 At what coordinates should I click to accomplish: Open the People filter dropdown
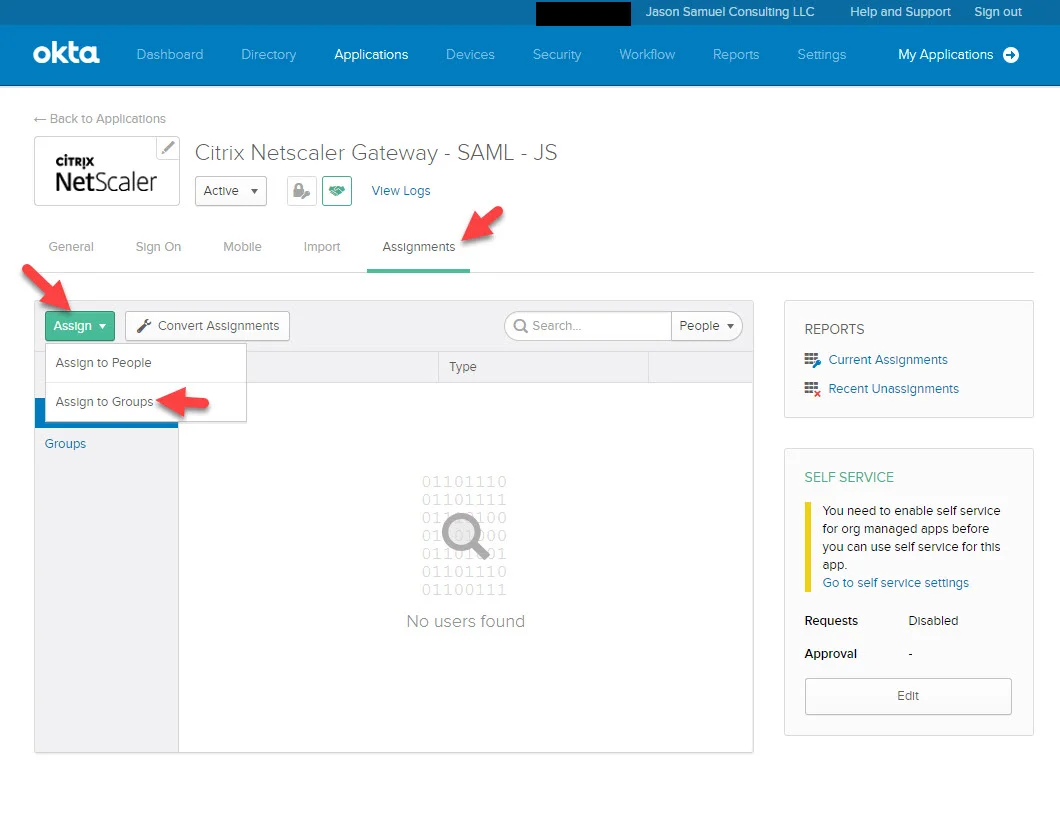706,326
